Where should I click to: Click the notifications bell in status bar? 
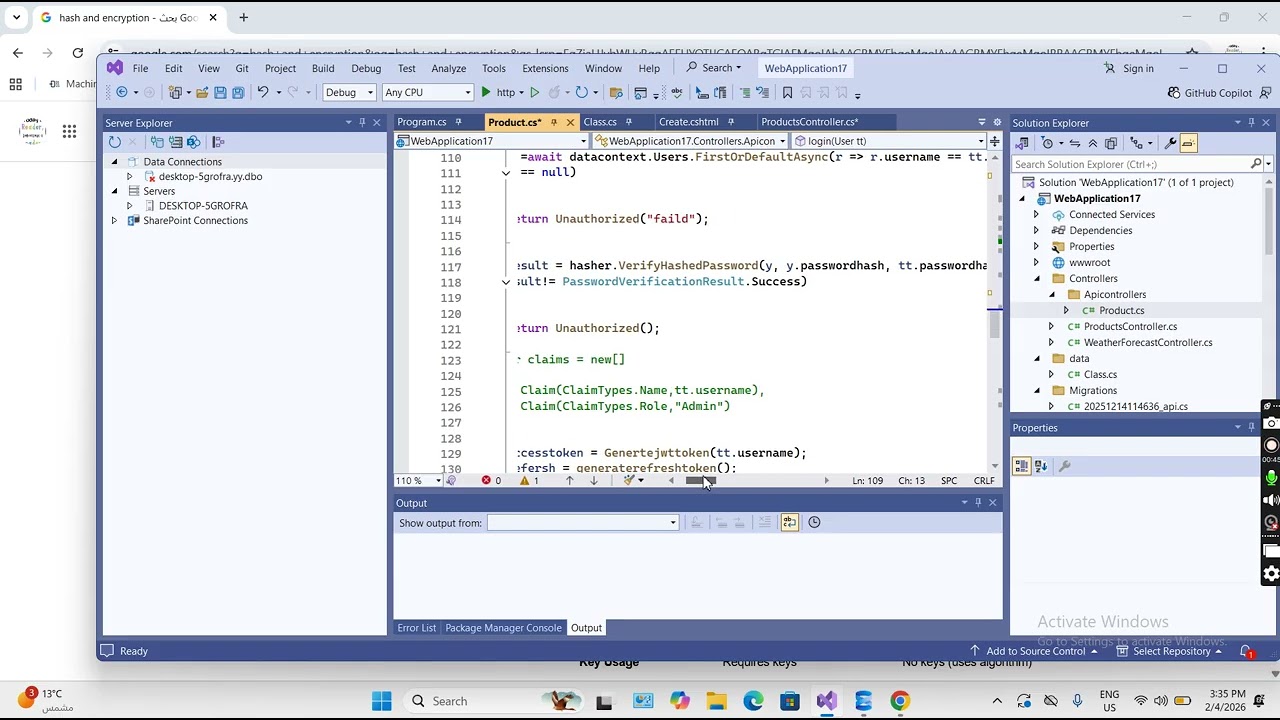(x=1247, y=651)
